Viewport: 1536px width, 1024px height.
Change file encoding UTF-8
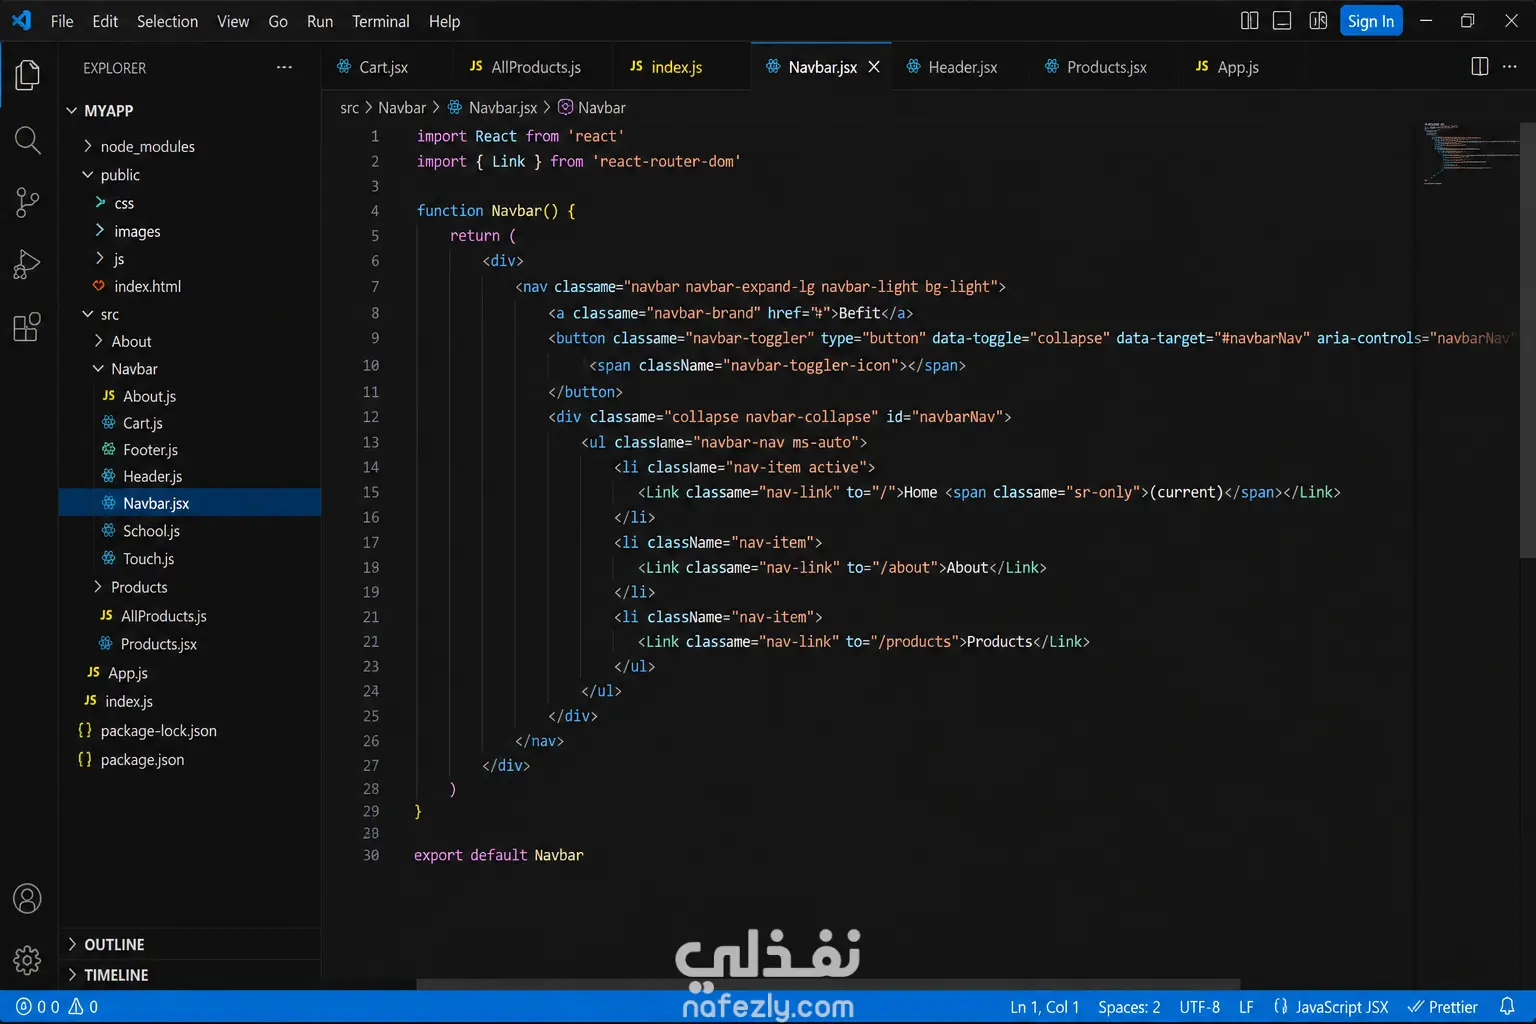pos(1199,1007)
